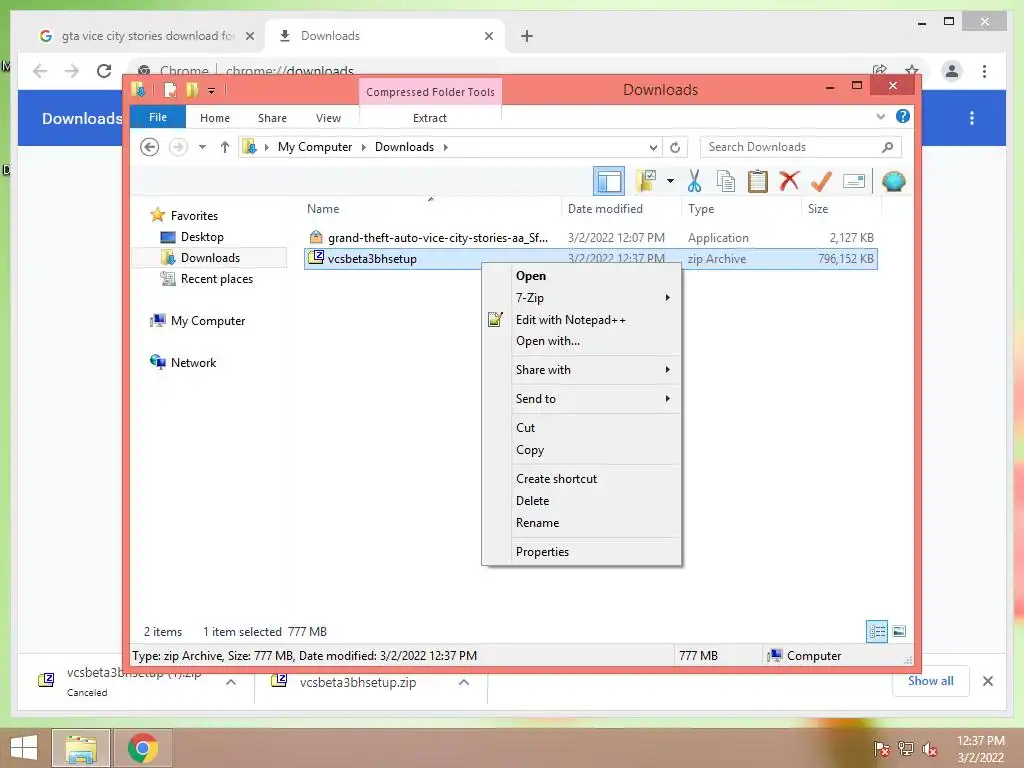Expand the Explorer ribbon chevron

click(x=880, y=116)
